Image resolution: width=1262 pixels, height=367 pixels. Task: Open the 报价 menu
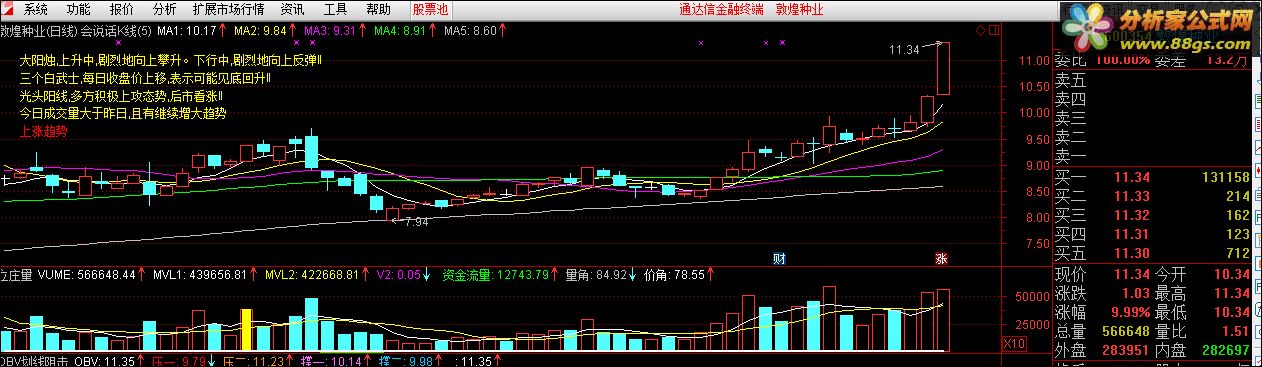pyautogui.click(x=121, y=9)
